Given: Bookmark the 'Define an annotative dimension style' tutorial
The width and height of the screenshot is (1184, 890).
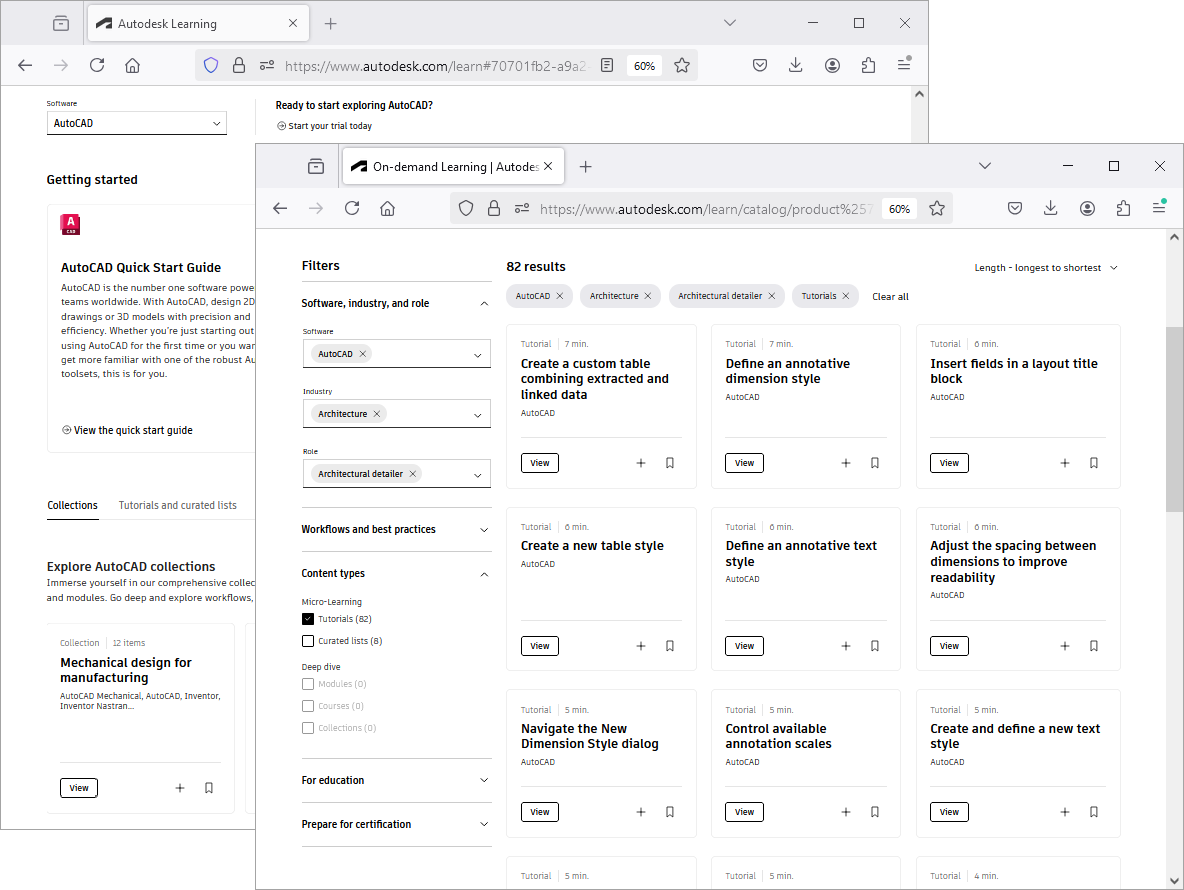Looking at the screenshot, I should (875, 463).
